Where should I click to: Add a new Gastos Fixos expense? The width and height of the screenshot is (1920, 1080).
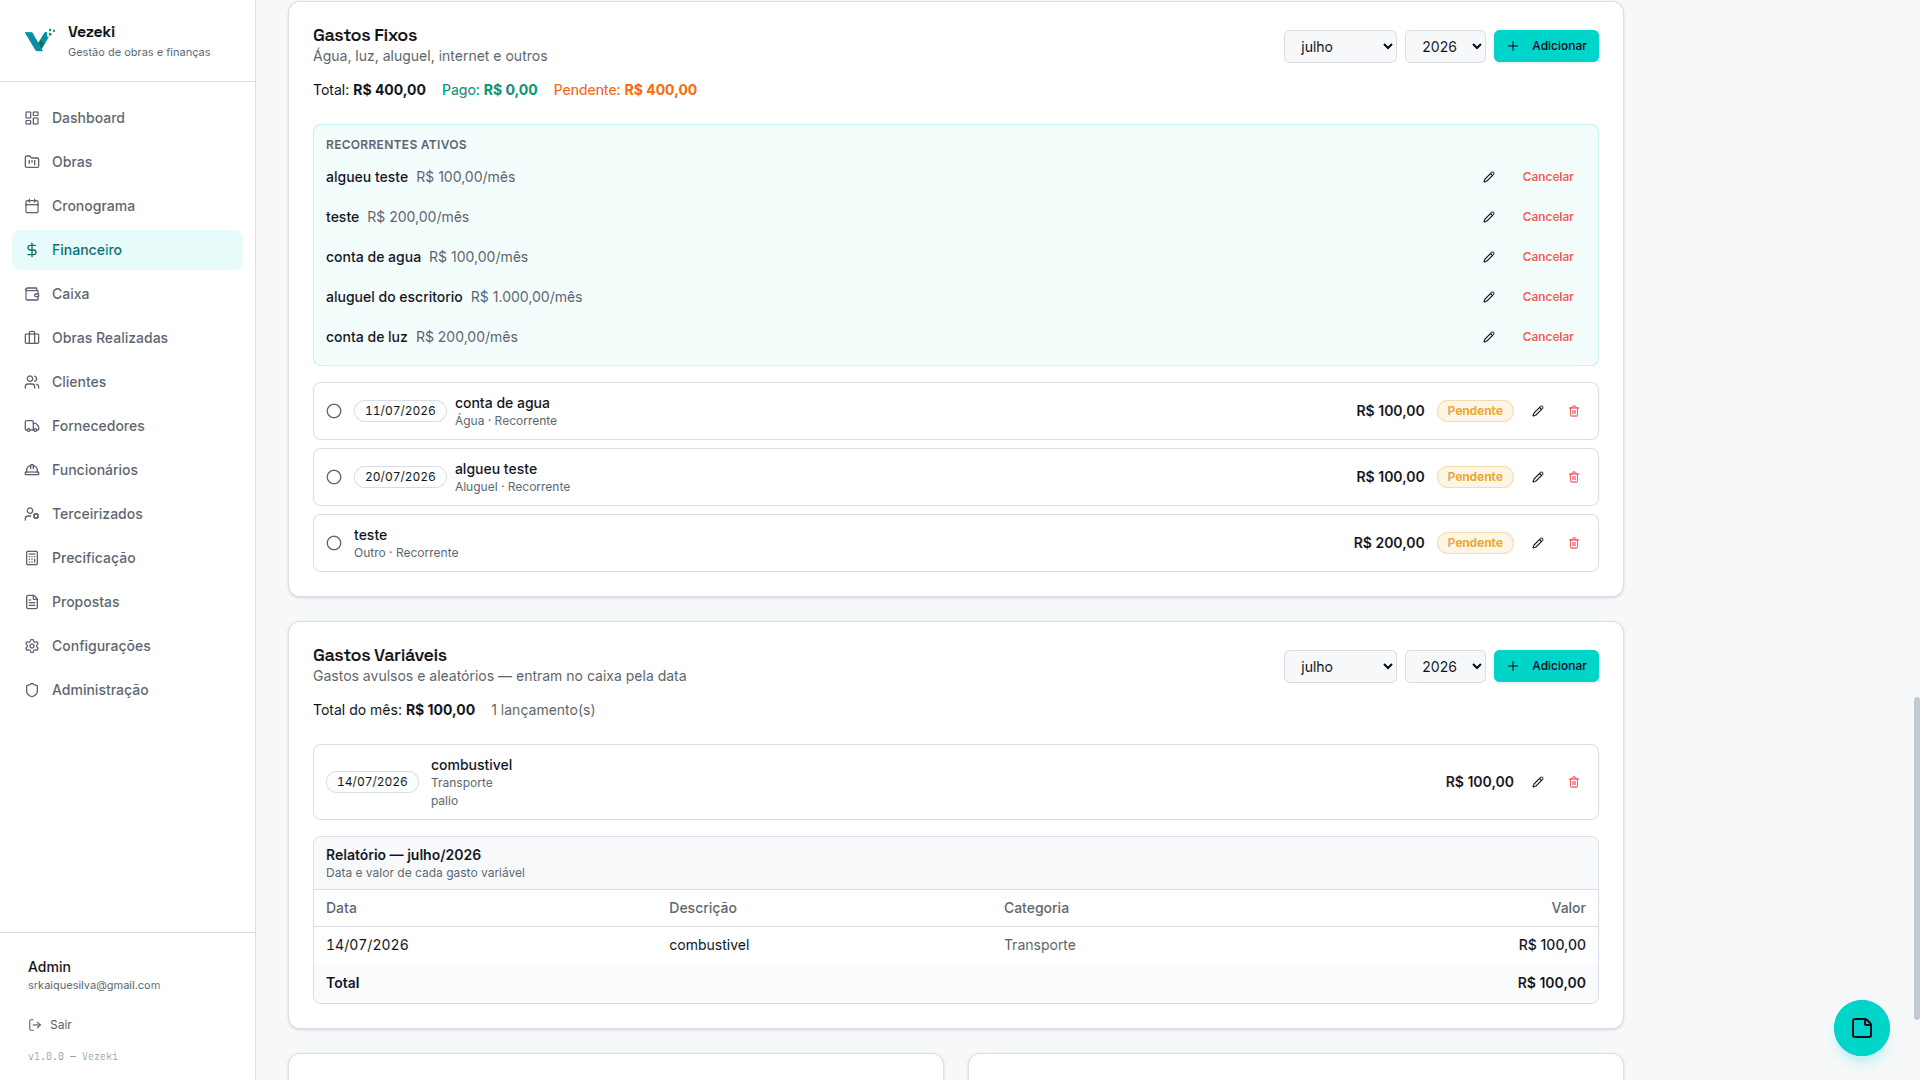click(x=1546, y=46)
